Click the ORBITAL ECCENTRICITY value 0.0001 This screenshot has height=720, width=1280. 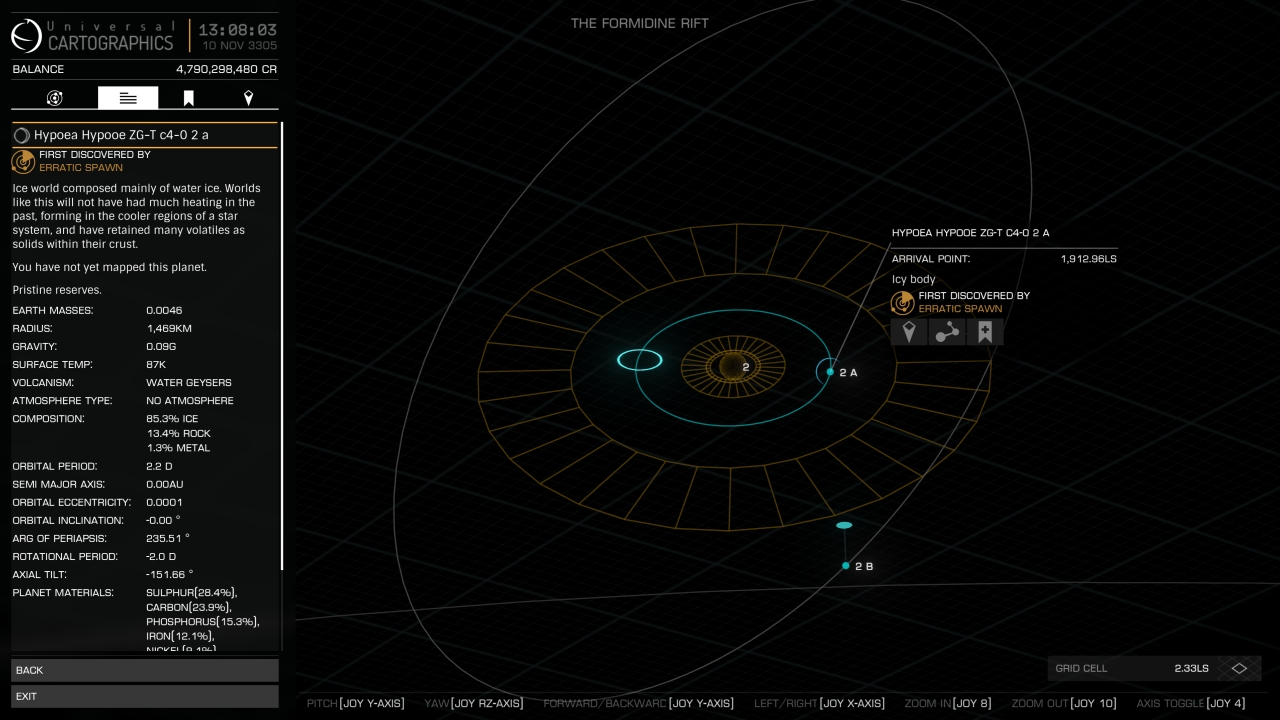164,502
